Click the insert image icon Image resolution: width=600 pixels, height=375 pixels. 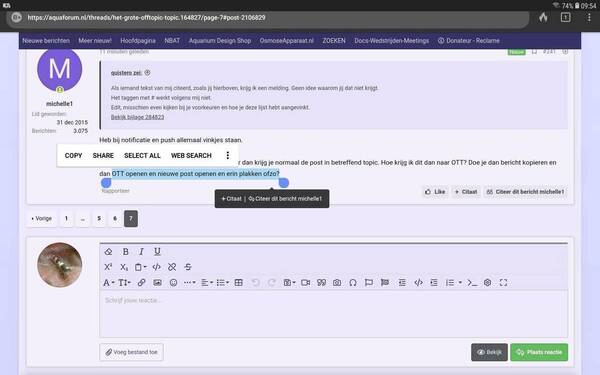157,283
